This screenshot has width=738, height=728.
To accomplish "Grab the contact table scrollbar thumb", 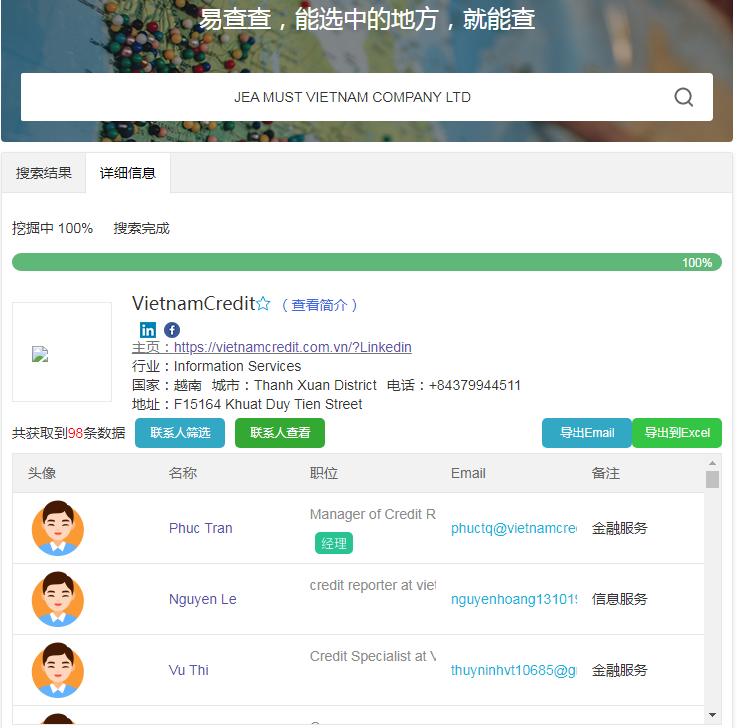I will pyautogui.click(x=712, y=480).
